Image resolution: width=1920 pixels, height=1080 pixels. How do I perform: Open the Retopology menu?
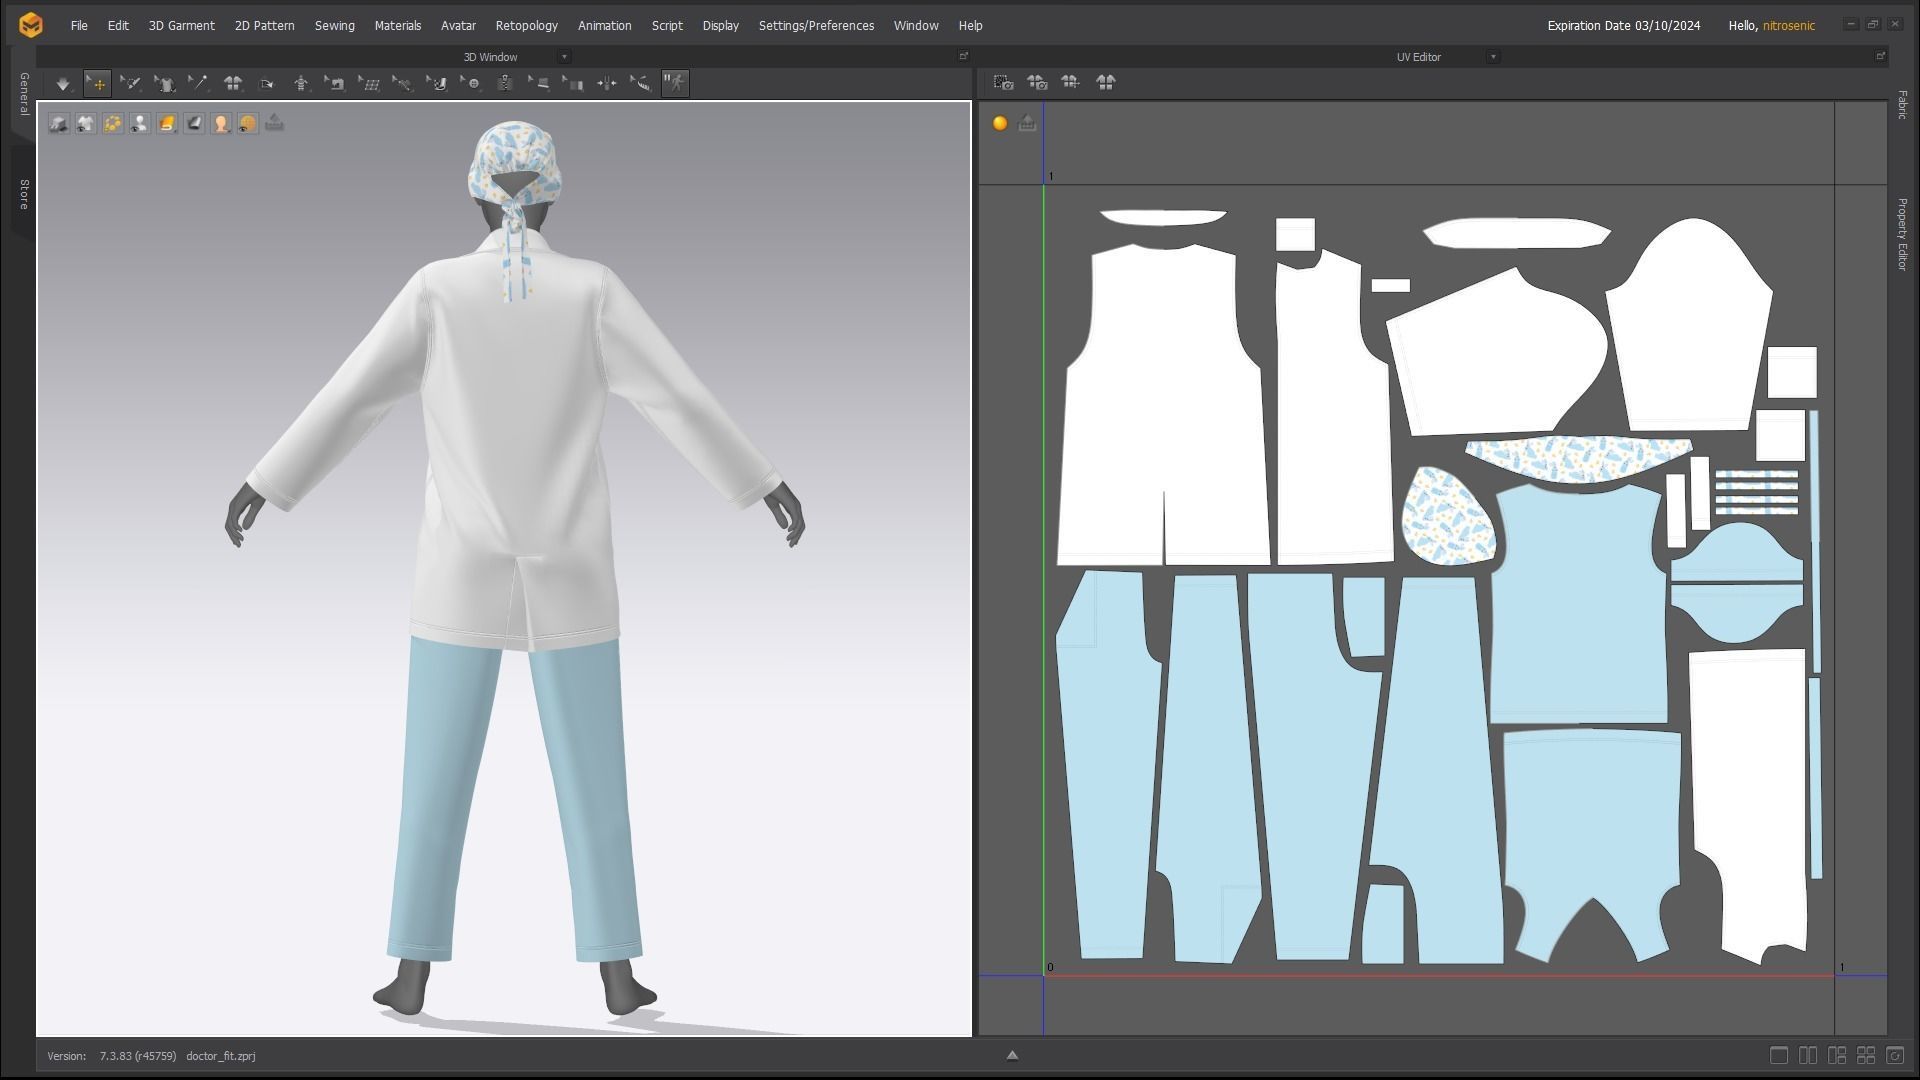[527, 26]
